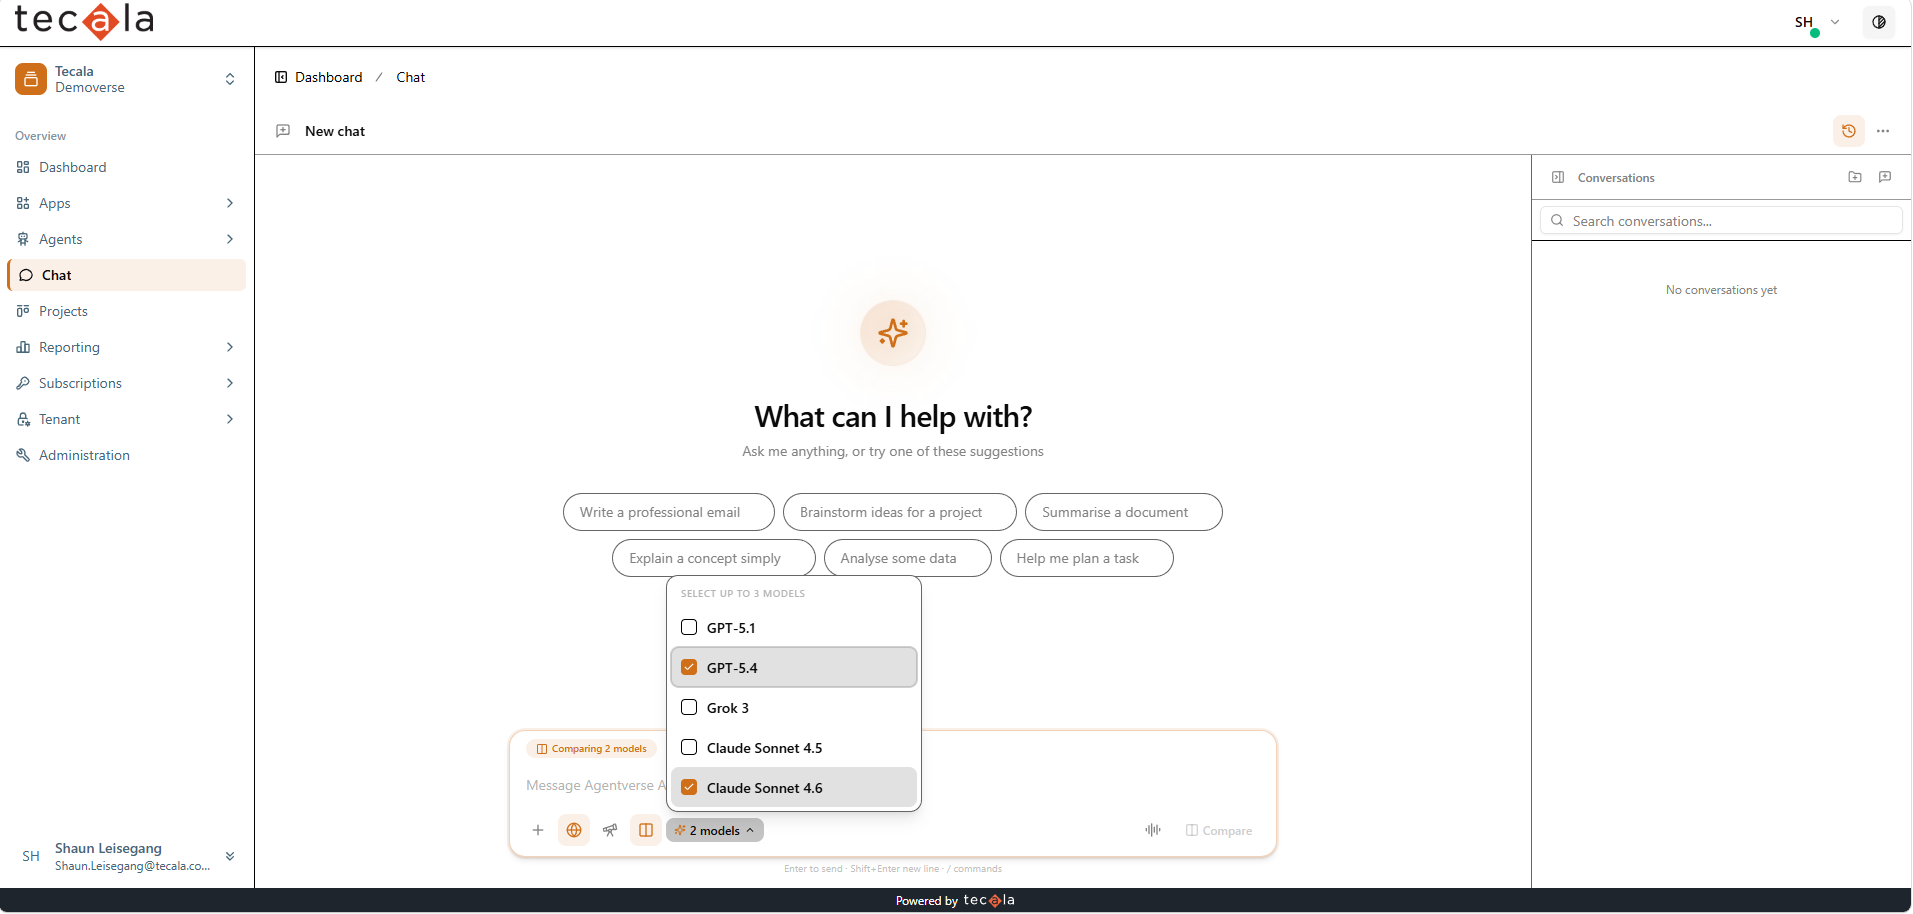Start a new conversation via chat-plus icon
The width and height of the screenshot is (1913, 914).
(1885, 177)
